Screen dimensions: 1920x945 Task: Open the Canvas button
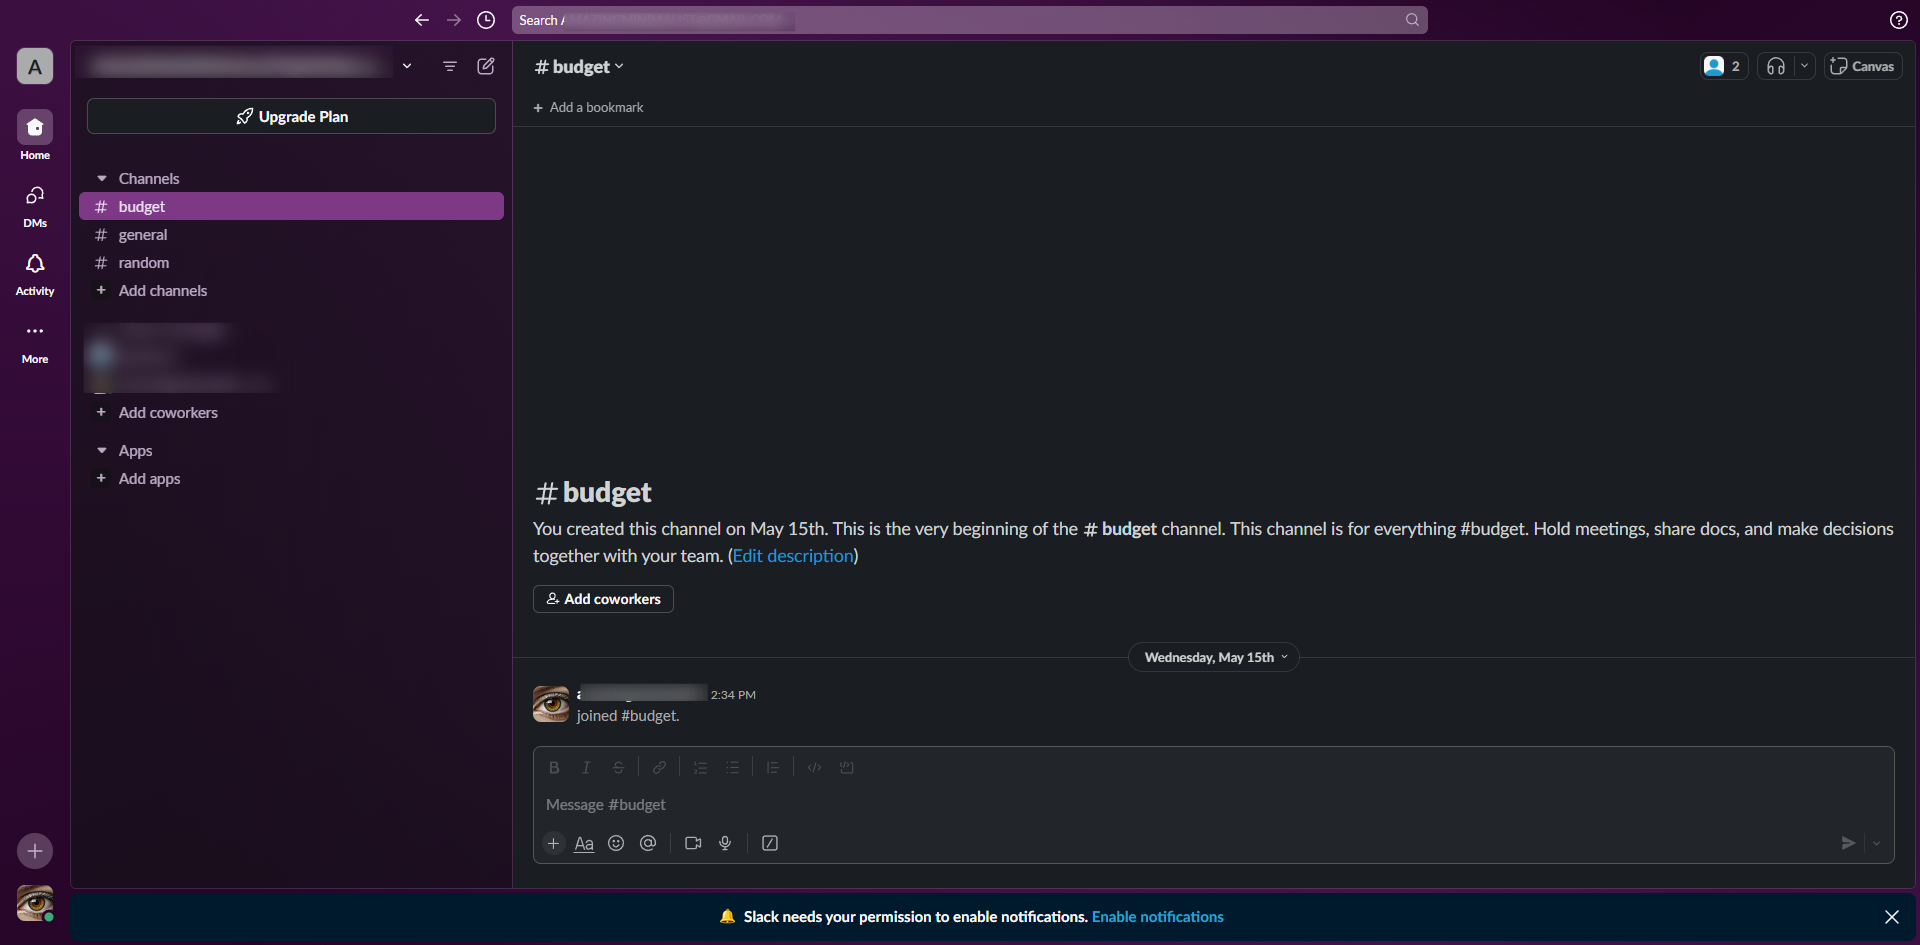click(1862, 66)
